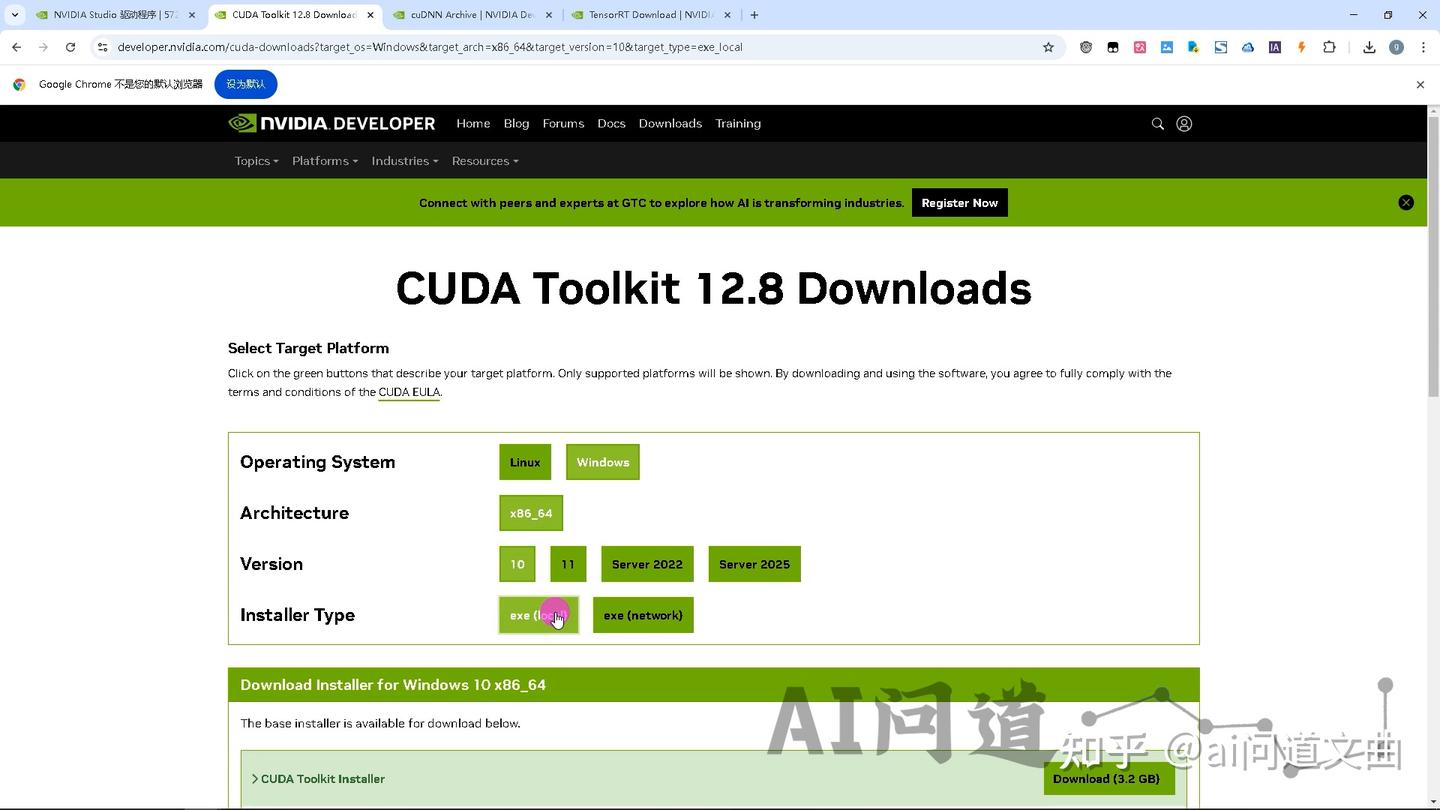Reload the current page
The image size is (1440, 810).
click(70, 47)
